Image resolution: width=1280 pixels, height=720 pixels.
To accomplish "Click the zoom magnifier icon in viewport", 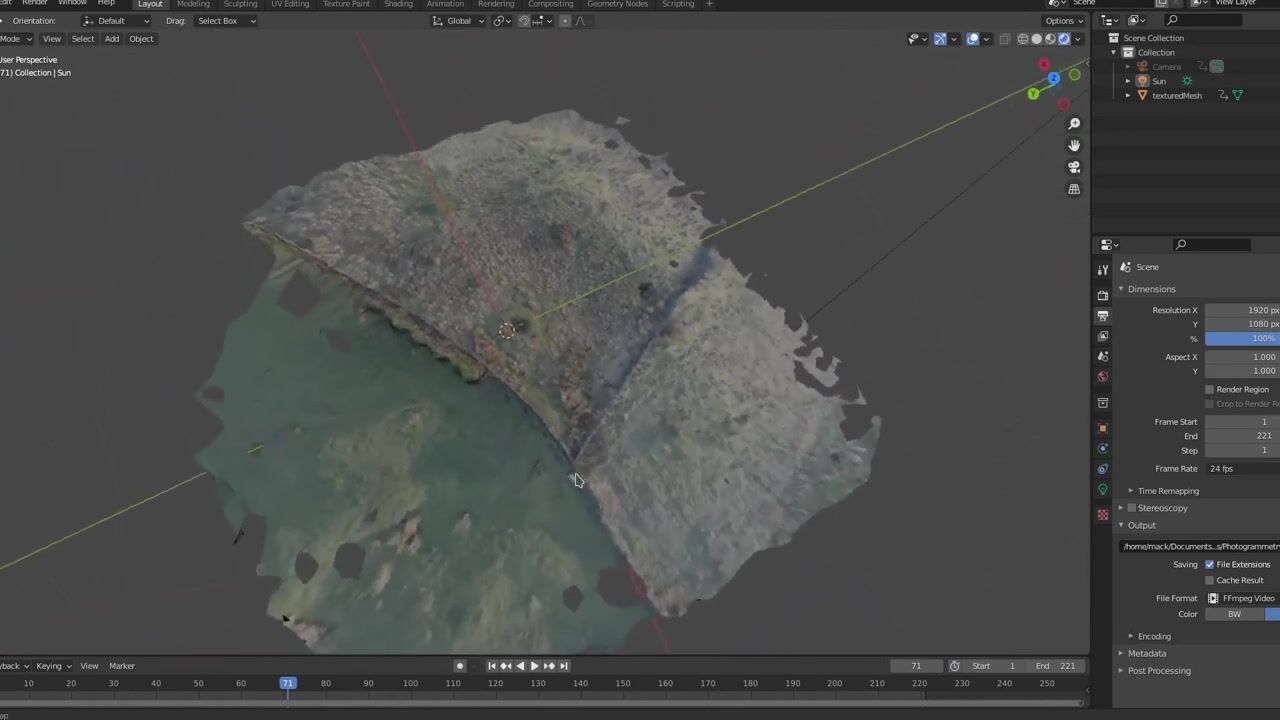I will (x=1074, y=124).
